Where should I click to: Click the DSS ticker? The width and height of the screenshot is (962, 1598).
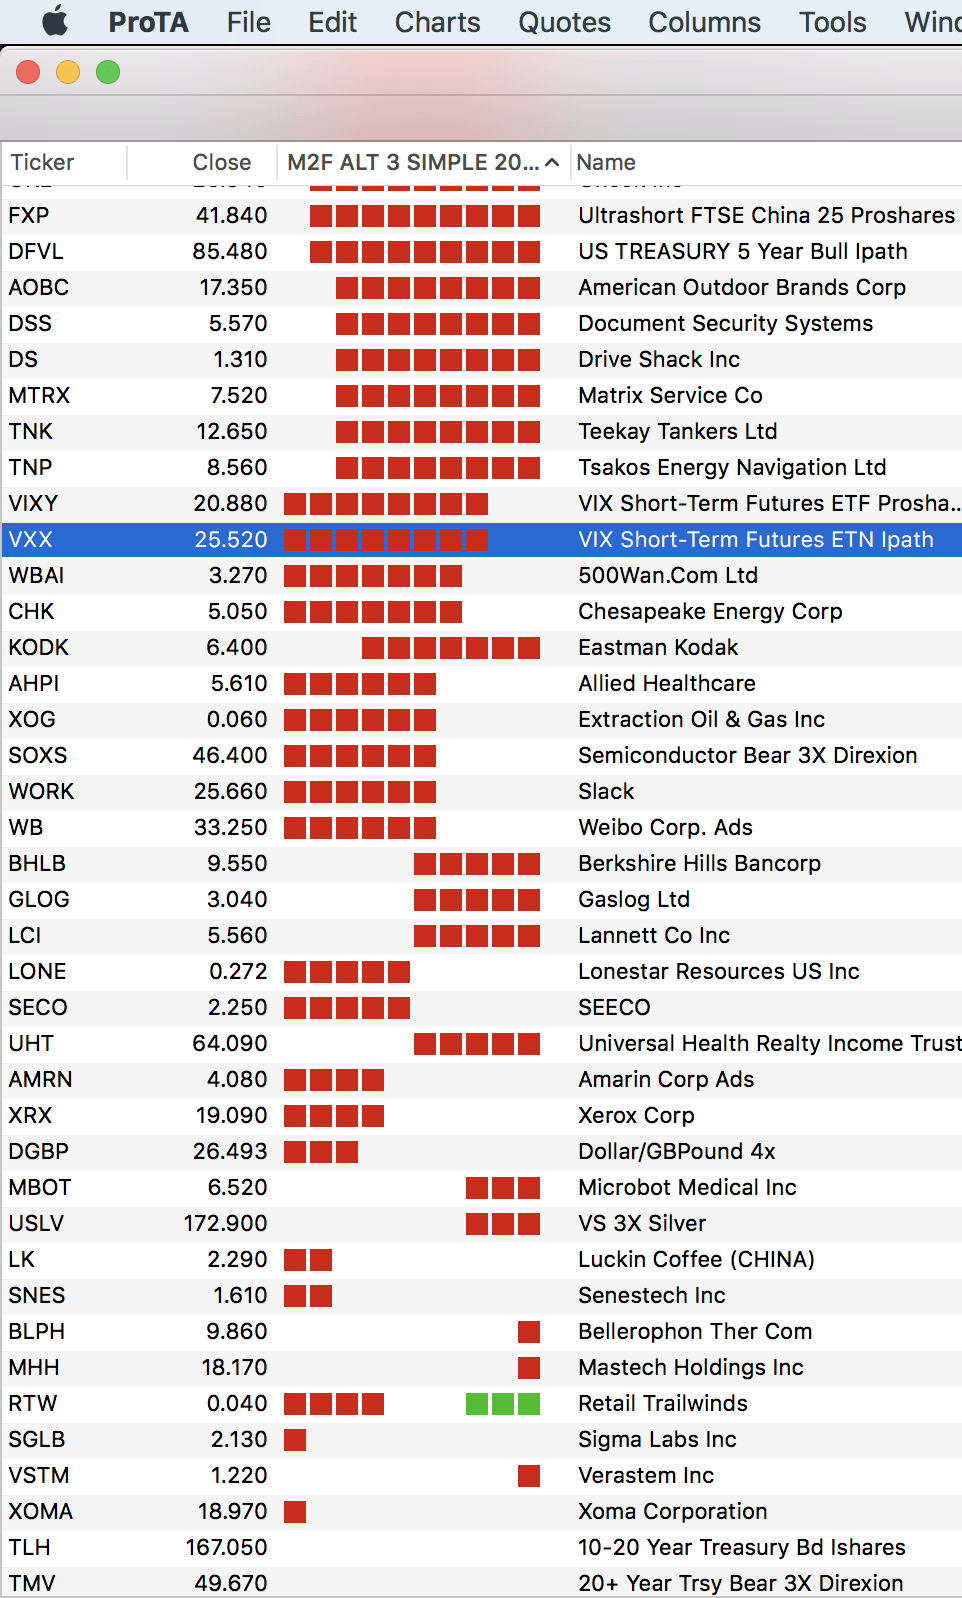click(x=30, y=323)
